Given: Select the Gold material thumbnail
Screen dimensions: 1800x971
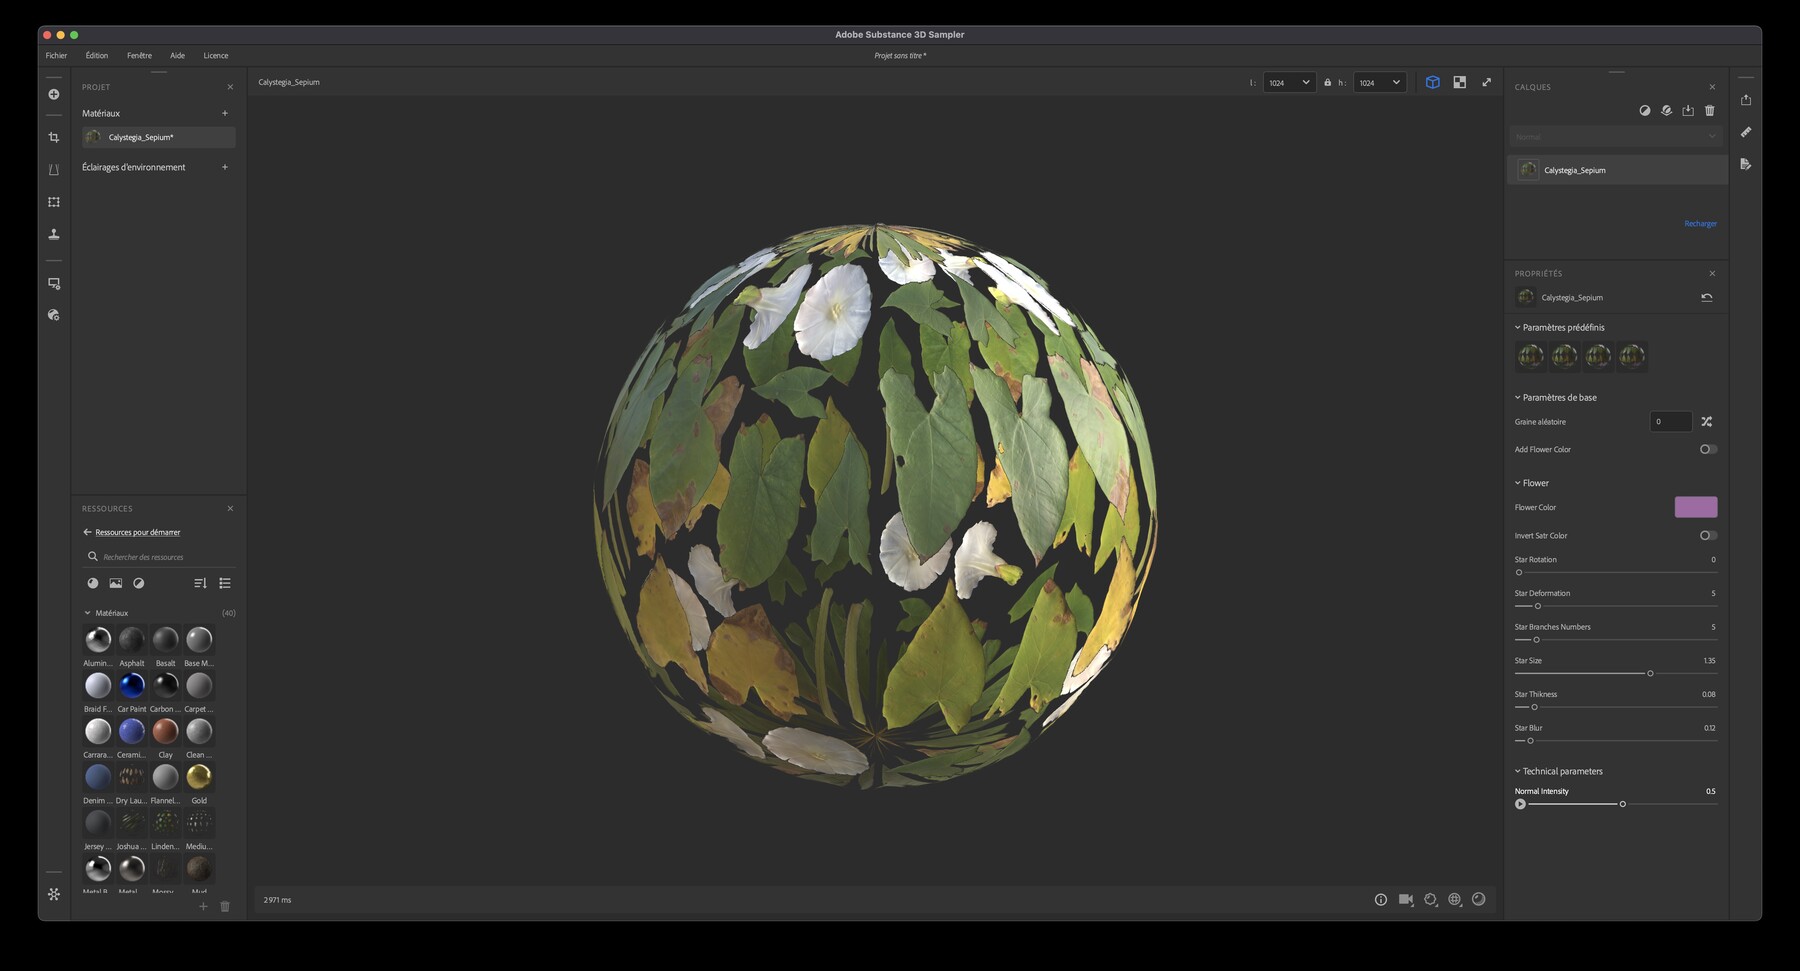Looking at the screenshot, I should 199,776.
